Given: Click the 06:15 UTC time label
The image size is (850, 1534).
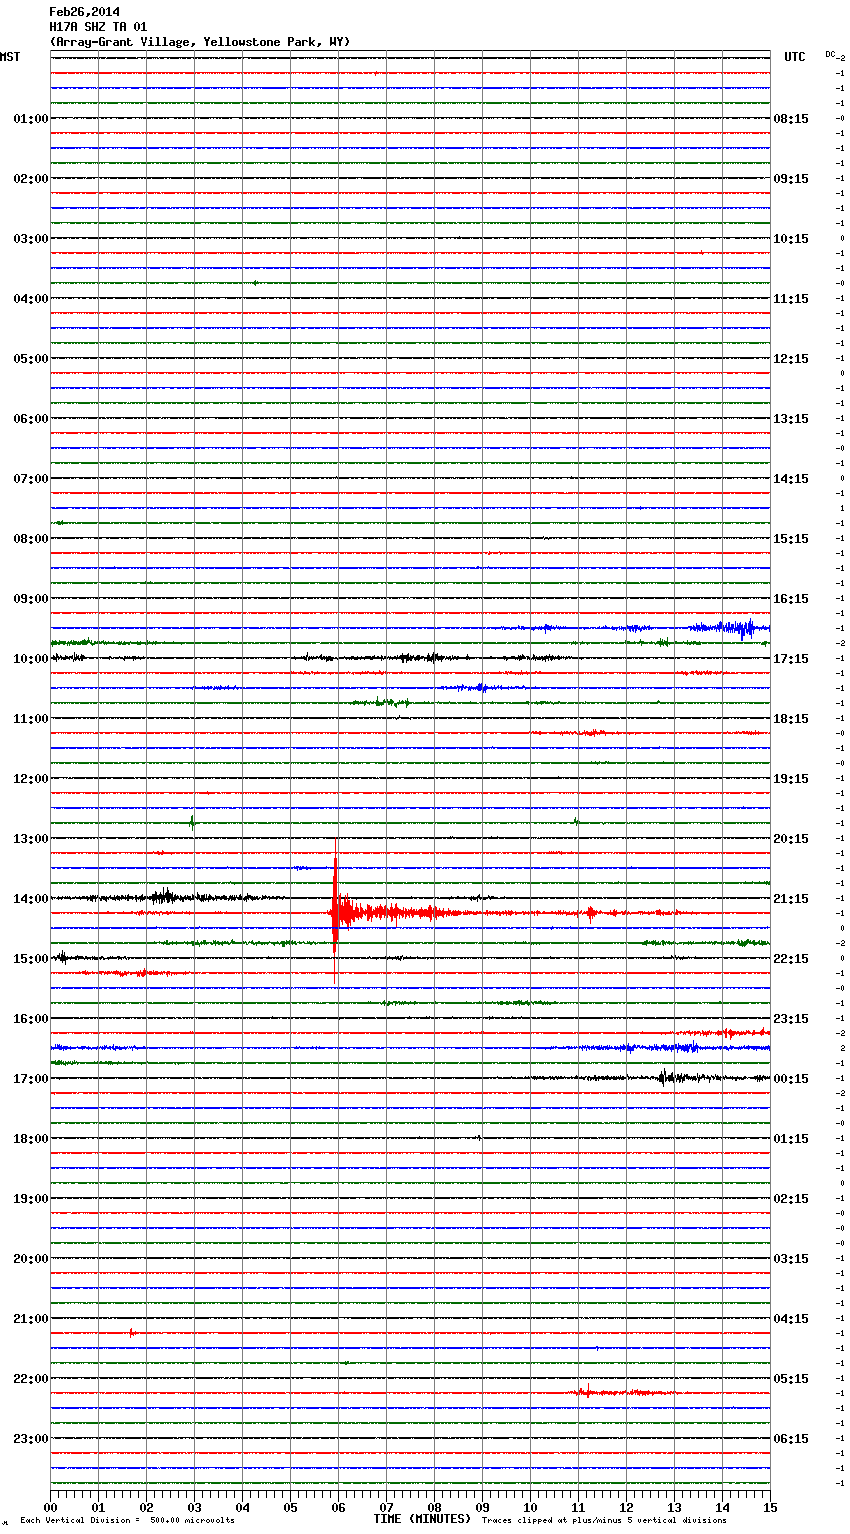Looking at the screenshot, I should 791,1438.
